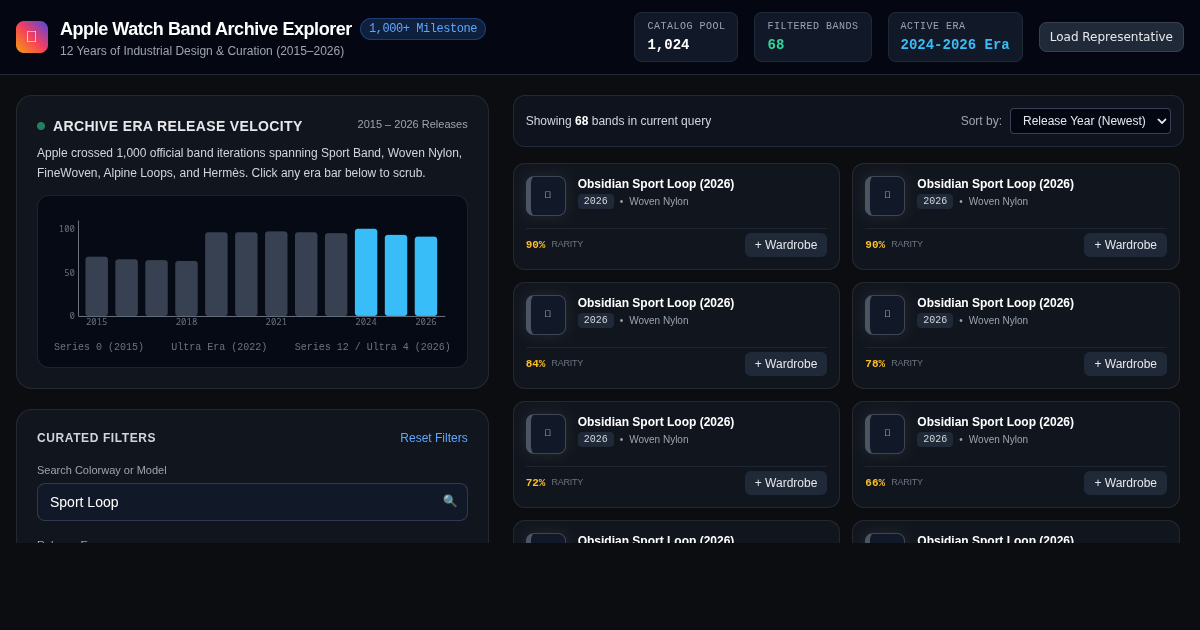Select the 2015 bar in the velocity chart
The width and height of the screenshot is (1200, 630).
pyautogui.click(x=96, y=286)
